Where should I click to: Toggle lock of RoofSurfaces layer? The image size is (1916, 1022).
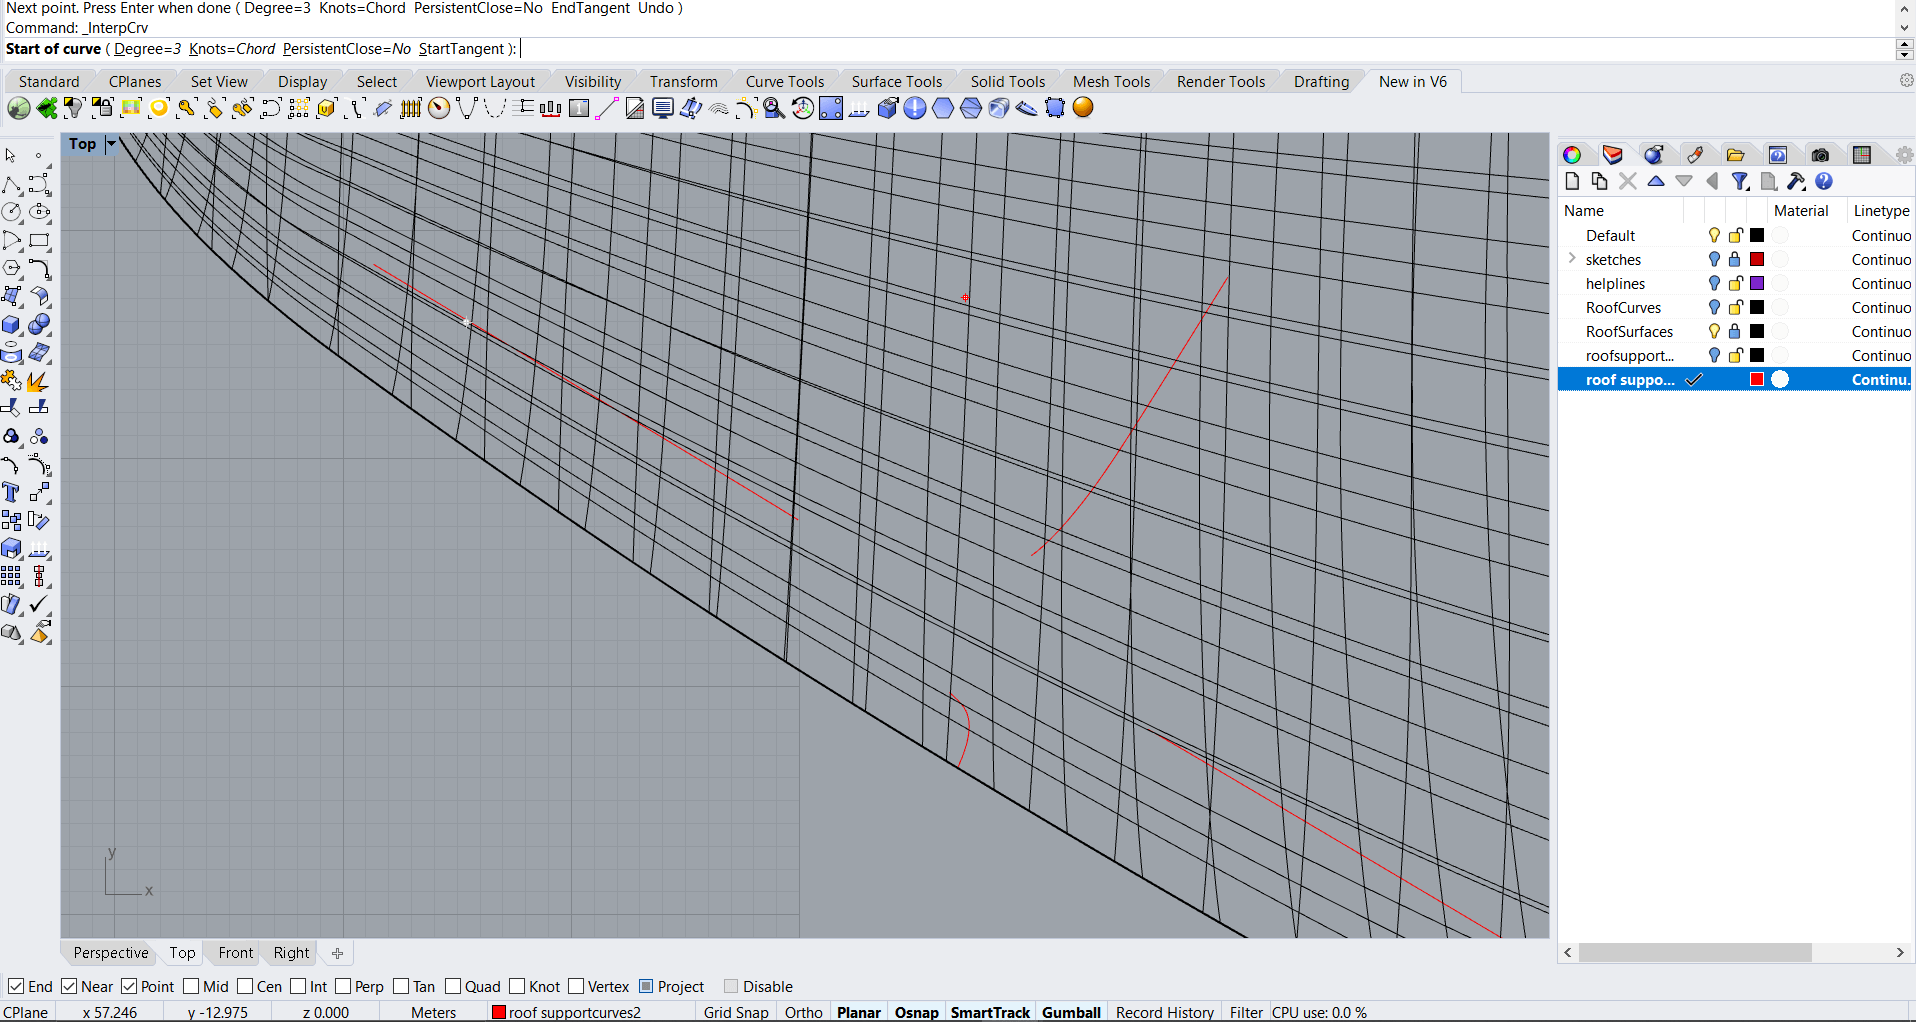[1735, 331]
